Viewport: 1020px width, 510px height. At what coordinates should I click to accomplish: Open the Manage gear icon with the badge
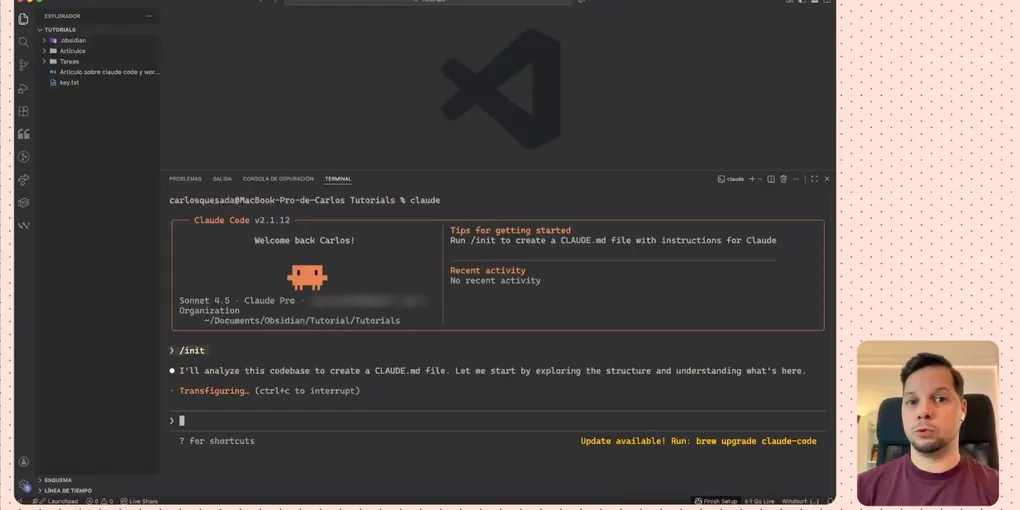[23, 485]
